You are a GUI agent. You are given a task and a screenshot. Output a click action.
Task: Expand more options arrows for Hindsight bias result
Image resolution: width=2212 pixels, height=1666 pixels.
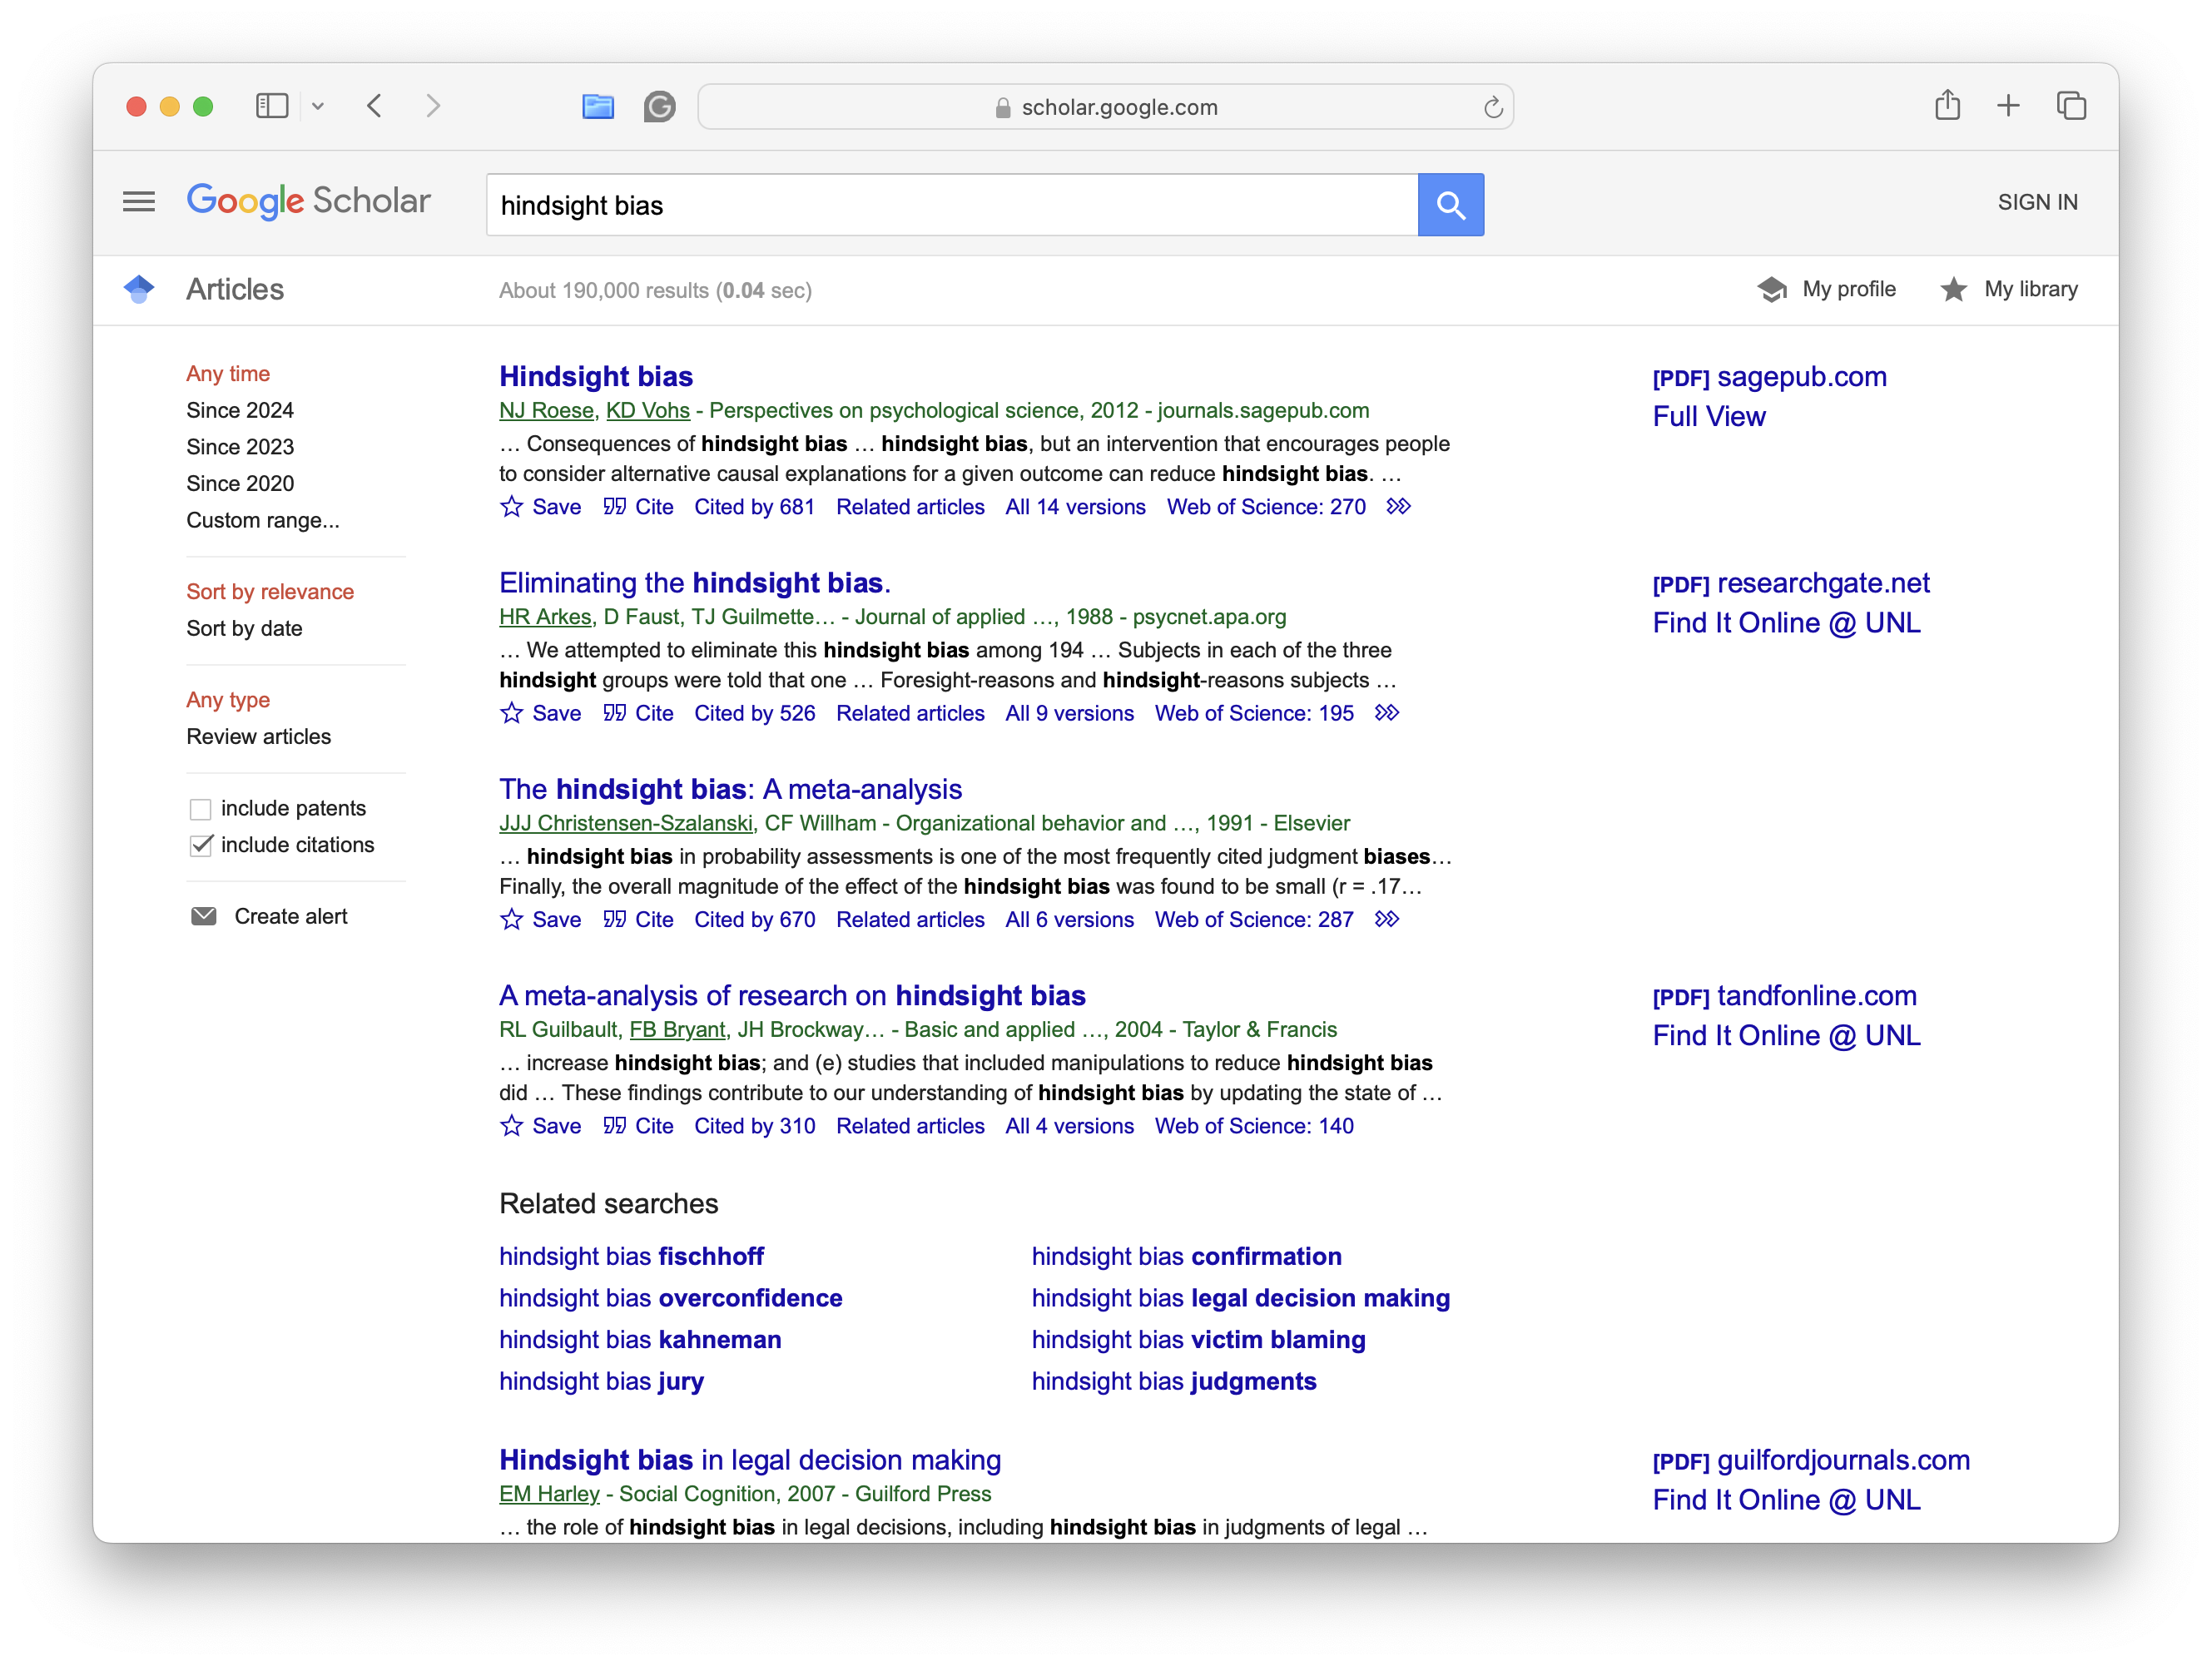[1398, 506]
